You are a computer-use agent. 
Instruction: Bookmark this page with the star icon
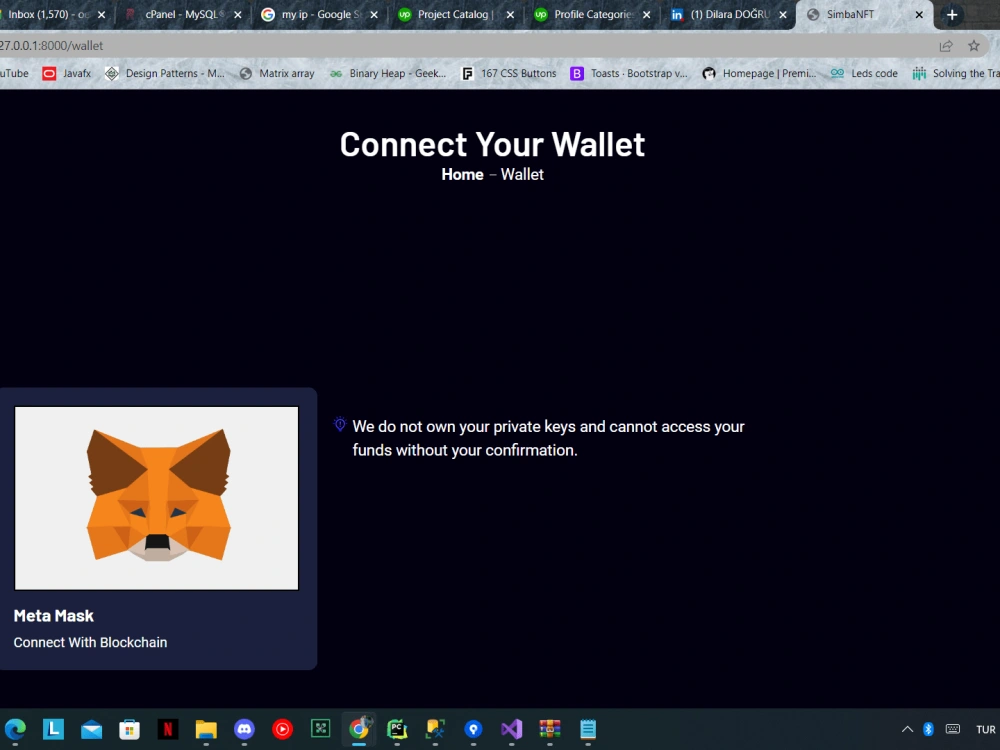pyautogui.click(x=974, y=45)
